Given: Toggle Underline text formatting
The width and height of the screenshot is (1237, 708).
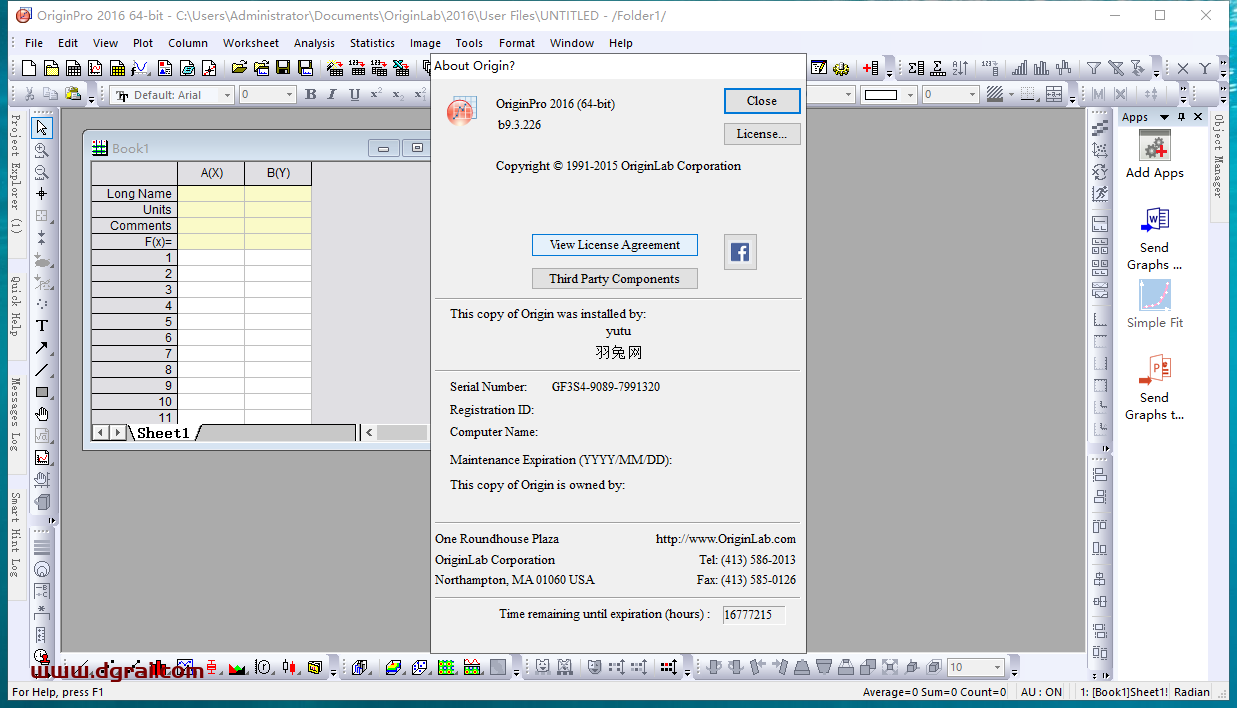Looking at the screenshot, I should coord(354,95).
